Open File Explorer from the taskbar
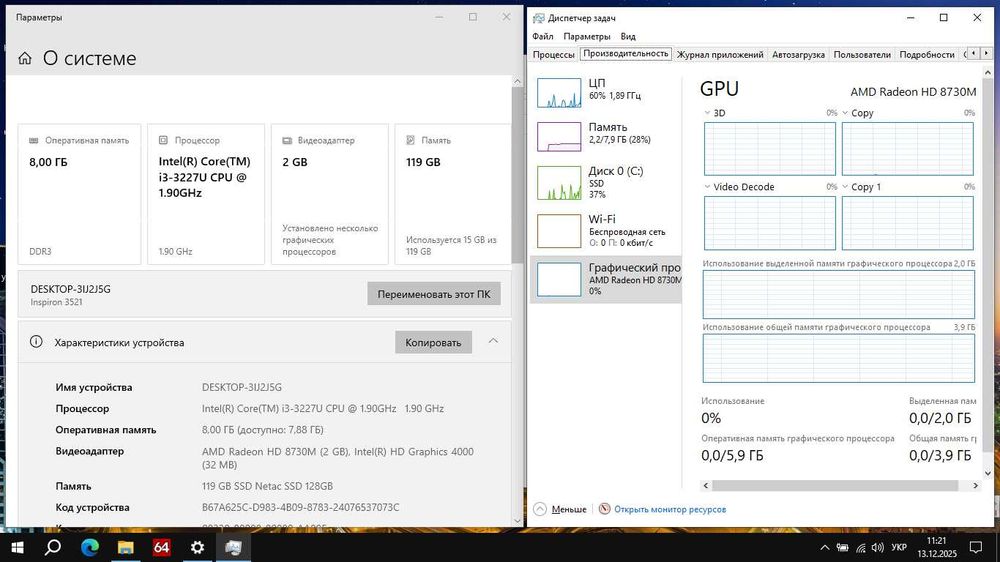Screen dimensions: 1000x562 [x=126, y=547]
